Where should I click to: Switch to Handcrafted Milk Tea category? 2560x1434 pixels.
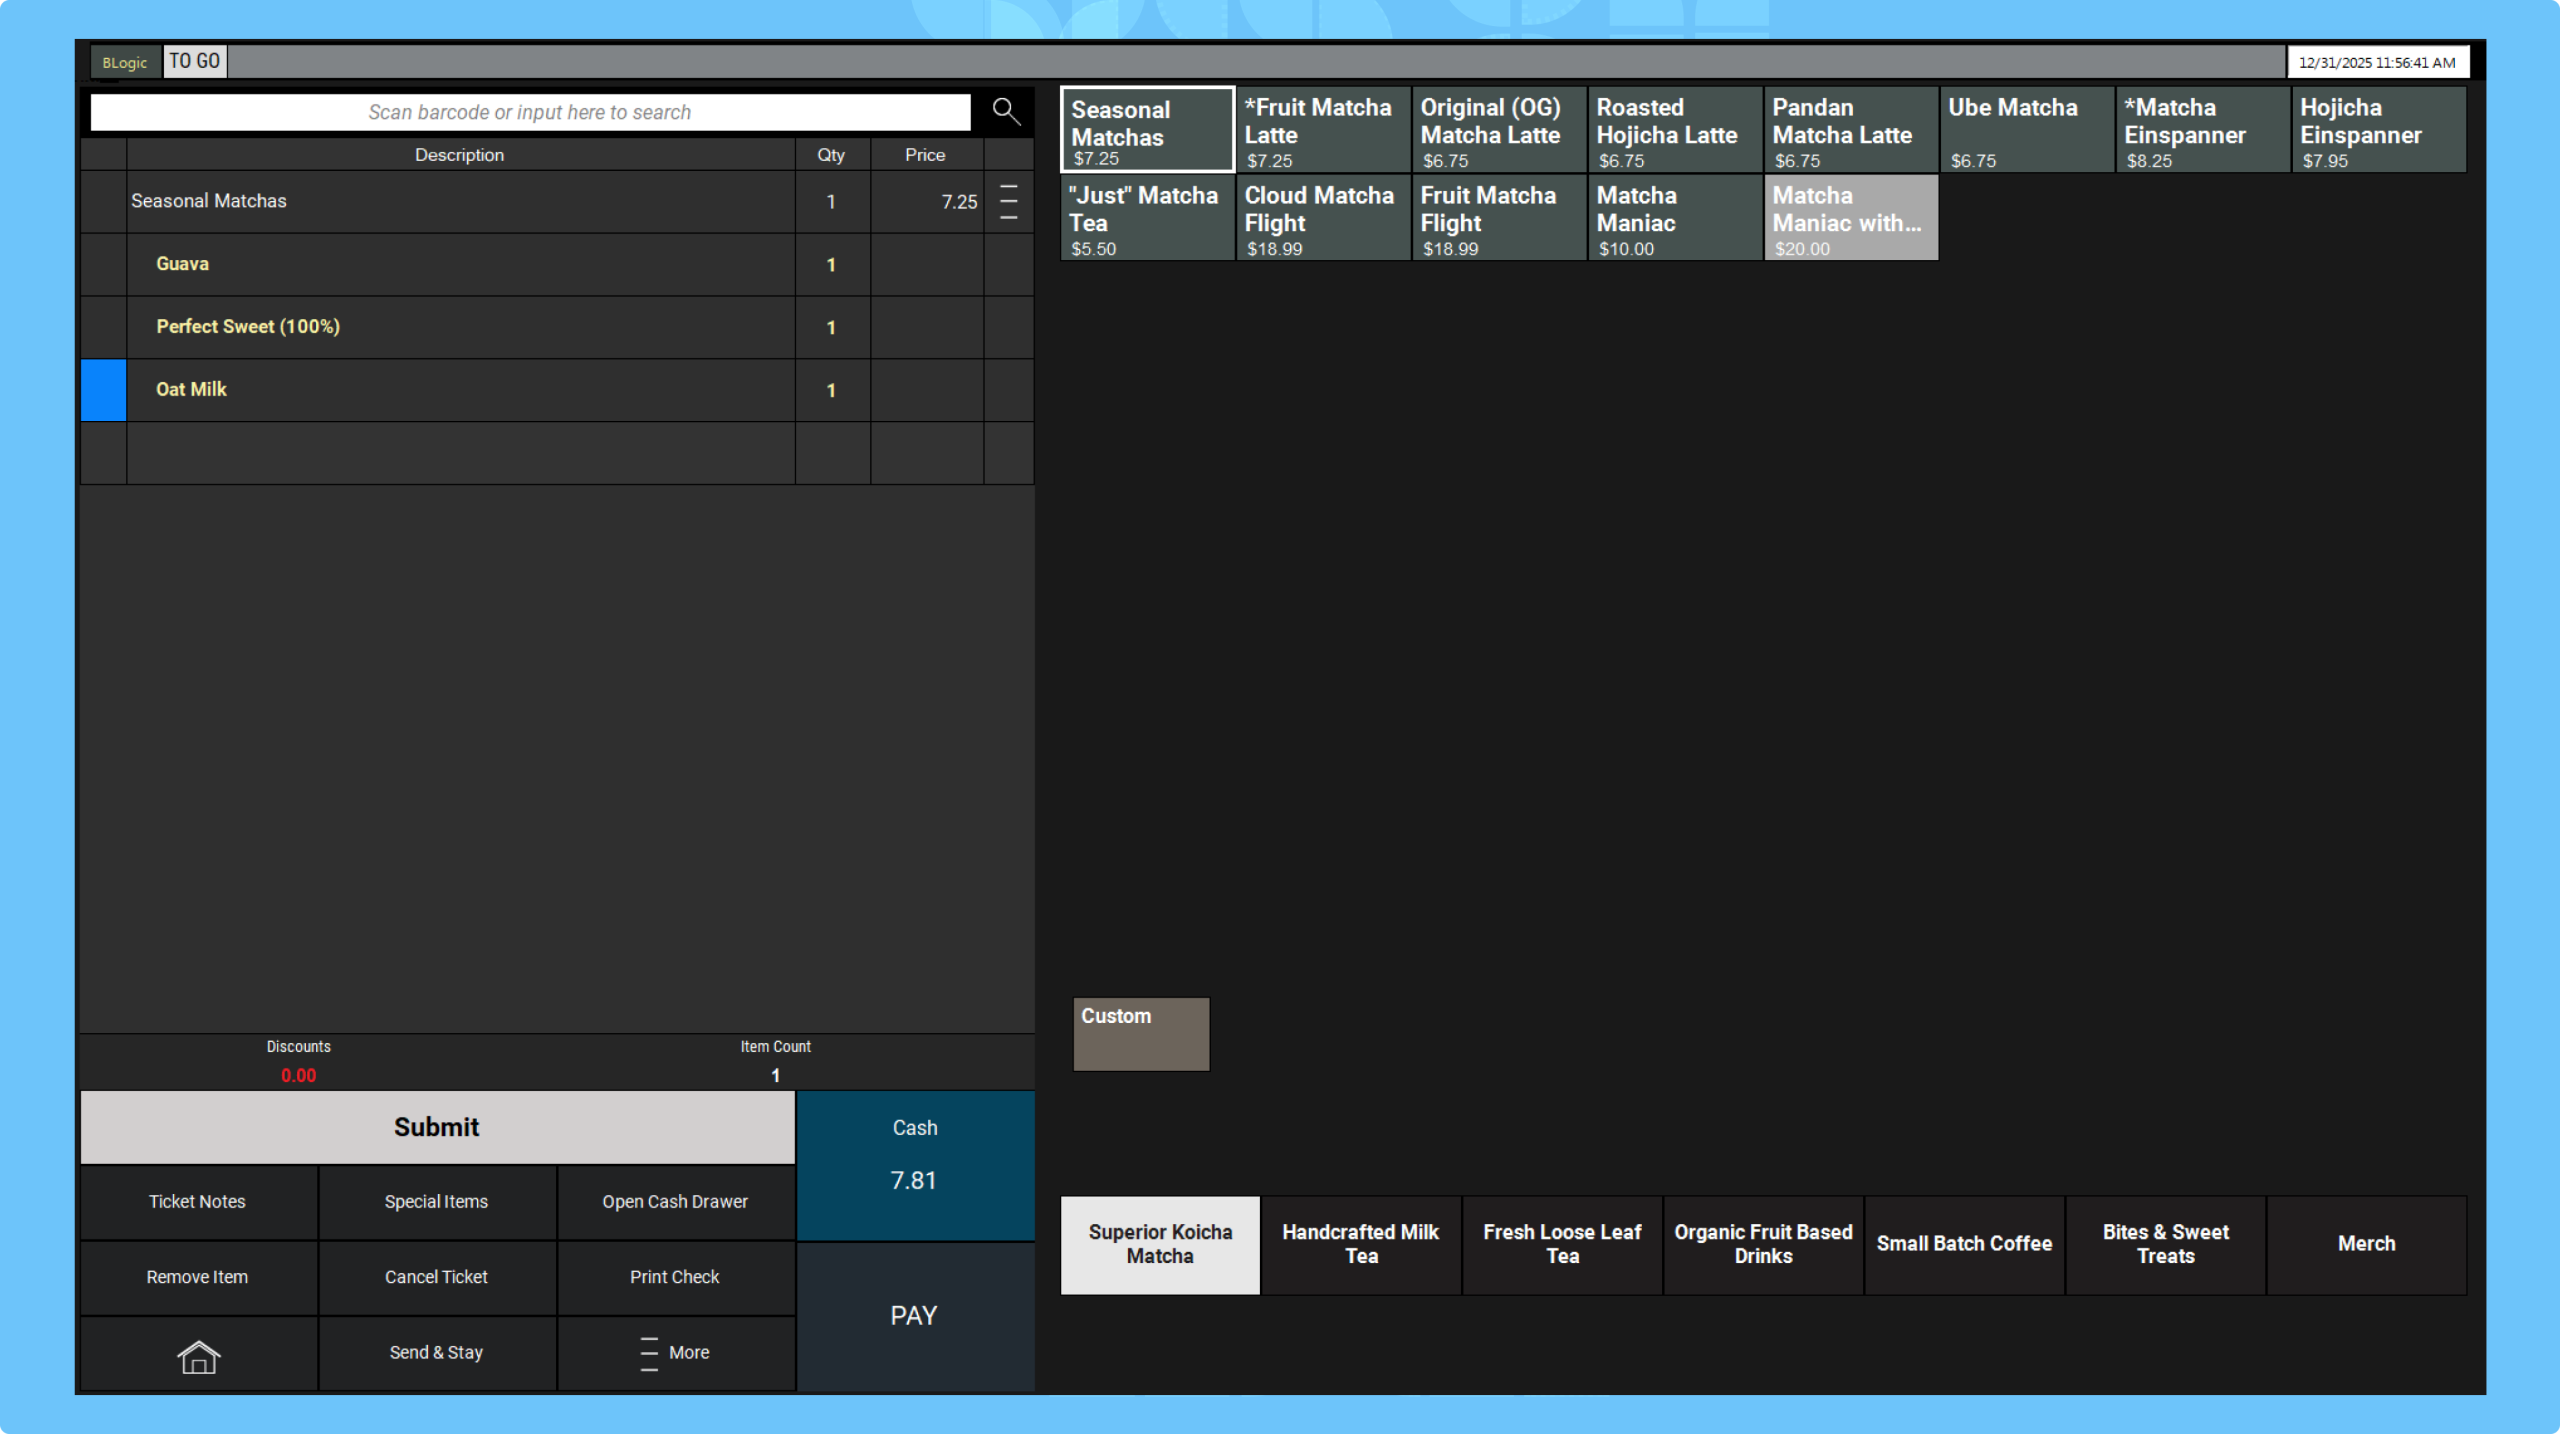pos(1361,1245)
